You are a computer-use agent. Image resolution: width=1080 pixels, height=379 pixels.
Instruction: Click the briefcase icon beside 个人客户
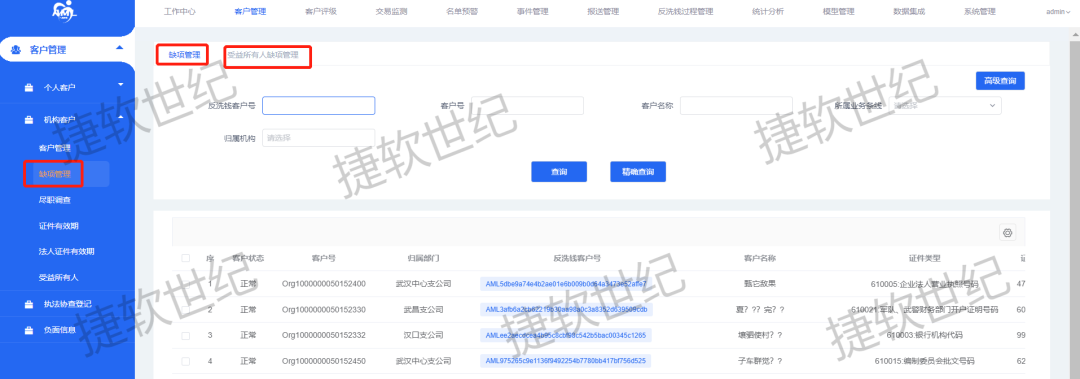pos(29,88)
